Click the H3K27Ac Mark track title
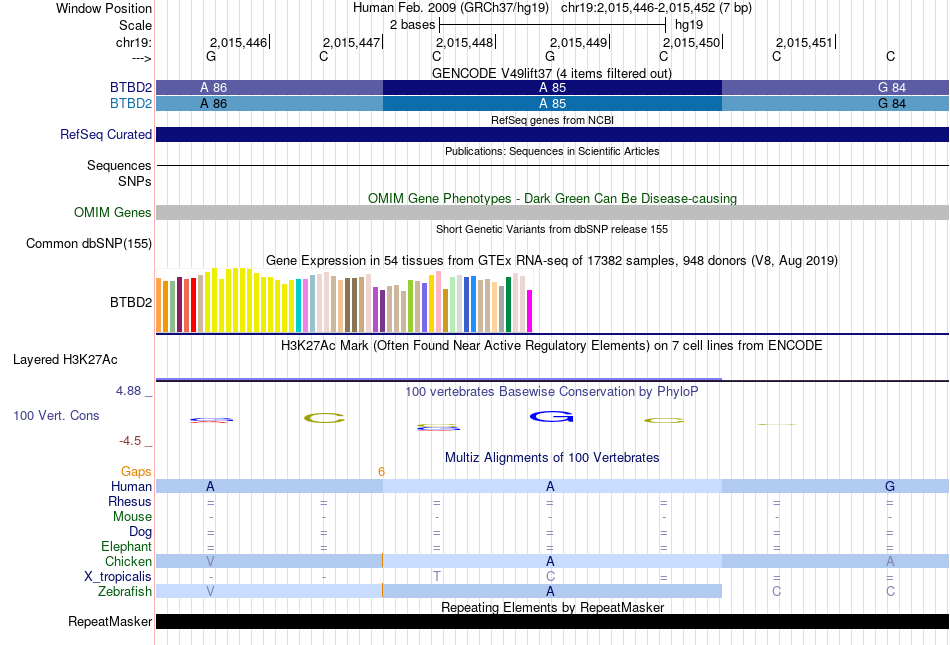Viewport: 950px width, 645px height. (x=552, y=345)
